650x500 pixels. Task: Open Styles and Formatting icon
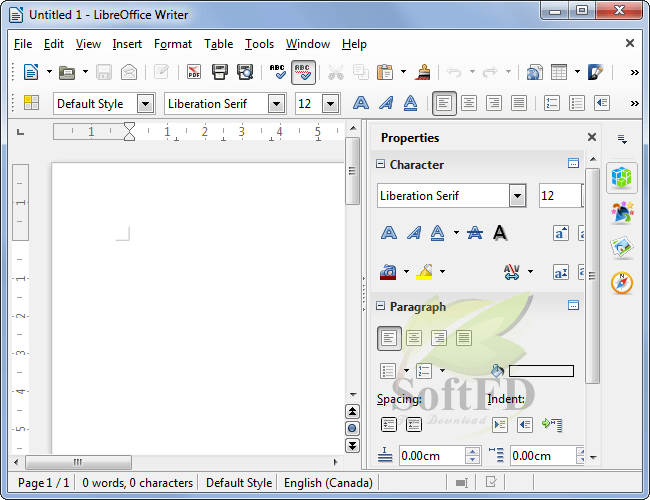point(32,103)
